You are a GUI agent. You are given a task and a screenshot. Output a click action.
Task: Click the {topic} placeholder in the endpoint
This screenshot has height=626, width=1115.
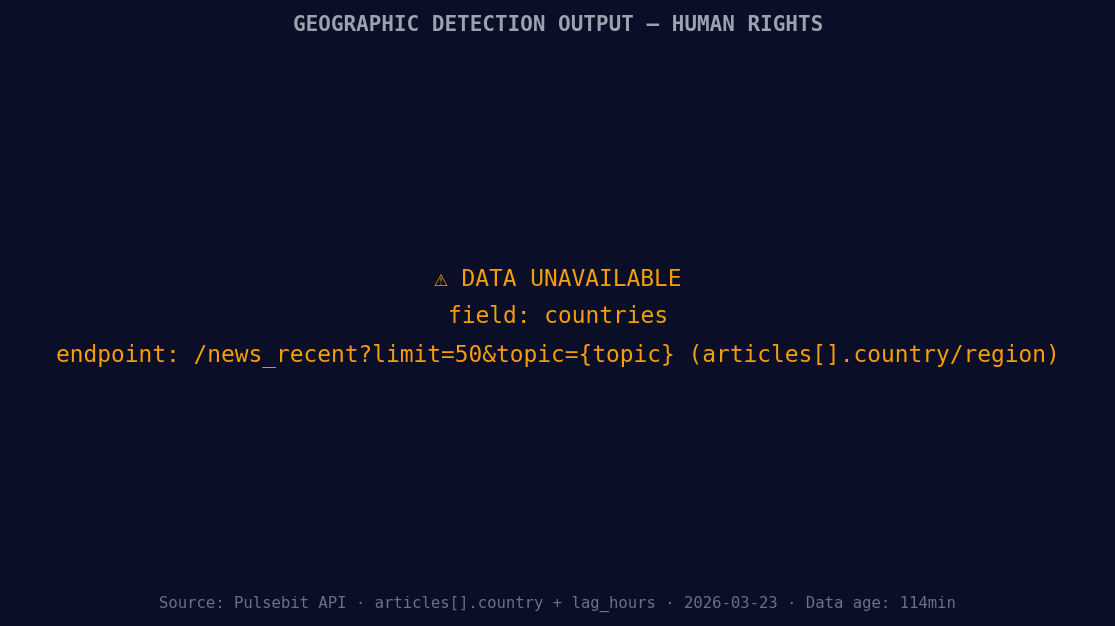click(626, 355)
